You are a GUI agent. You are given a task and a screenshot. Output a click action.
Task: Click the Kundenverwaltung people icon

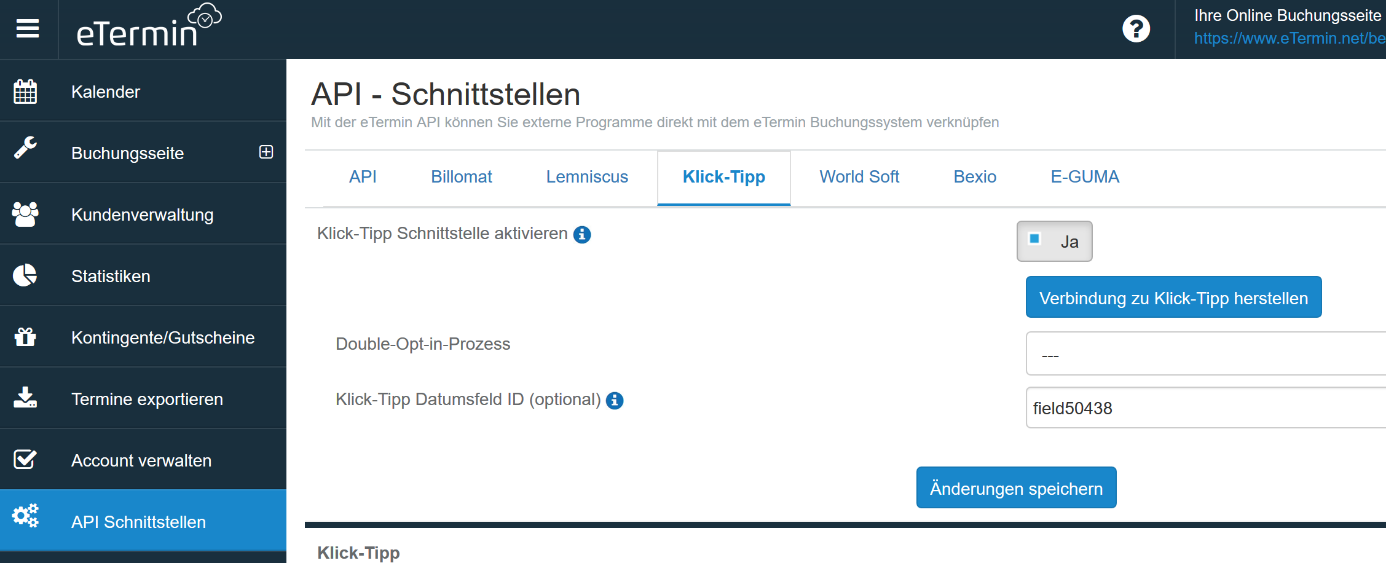tap(25, 214)
